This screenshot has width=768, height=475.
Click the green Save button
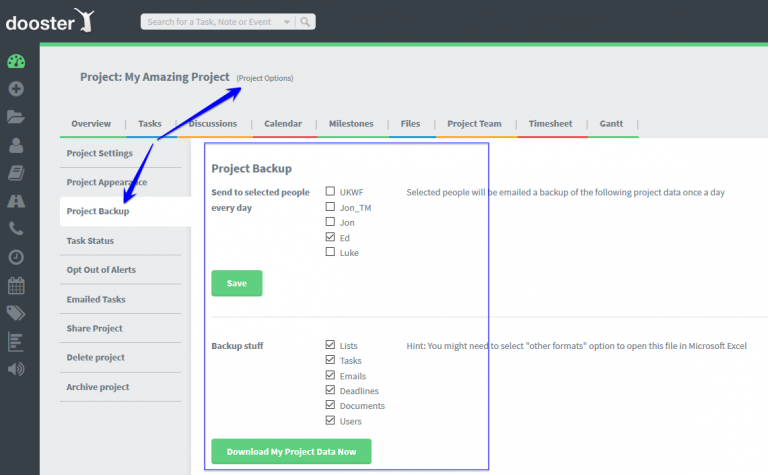(237, 283)
